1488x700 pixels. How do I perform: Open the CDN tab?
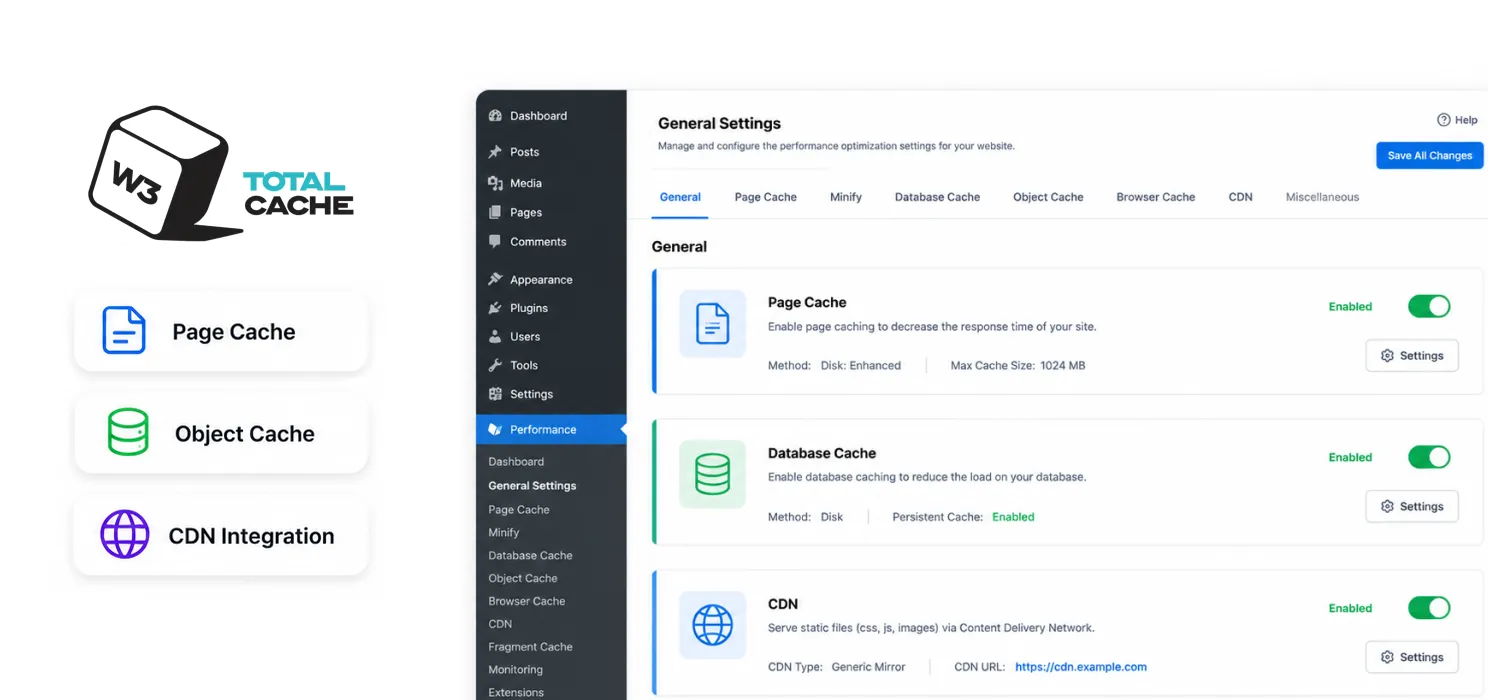1241,197
